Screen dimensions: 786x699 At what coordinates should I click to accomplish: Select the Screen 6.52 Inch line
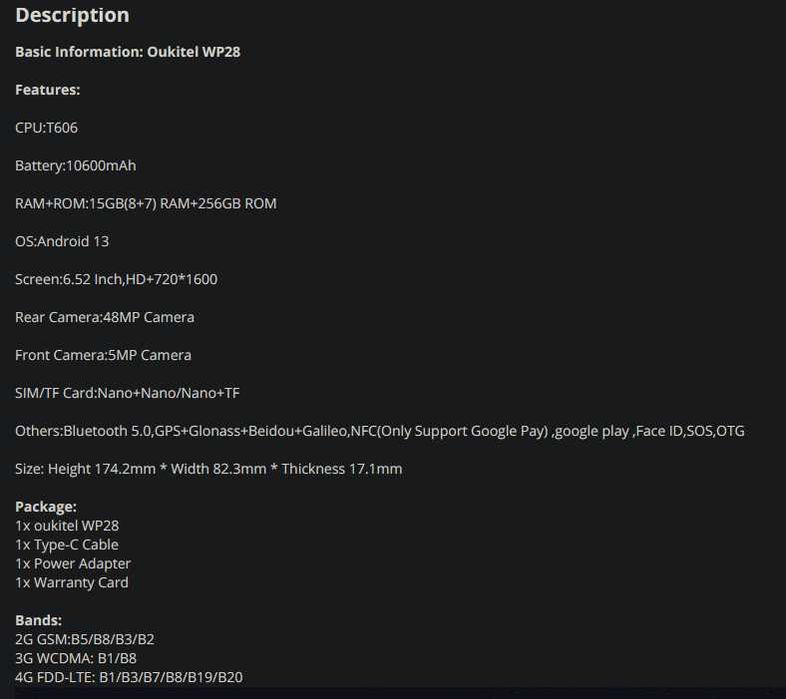click(116, 280)
